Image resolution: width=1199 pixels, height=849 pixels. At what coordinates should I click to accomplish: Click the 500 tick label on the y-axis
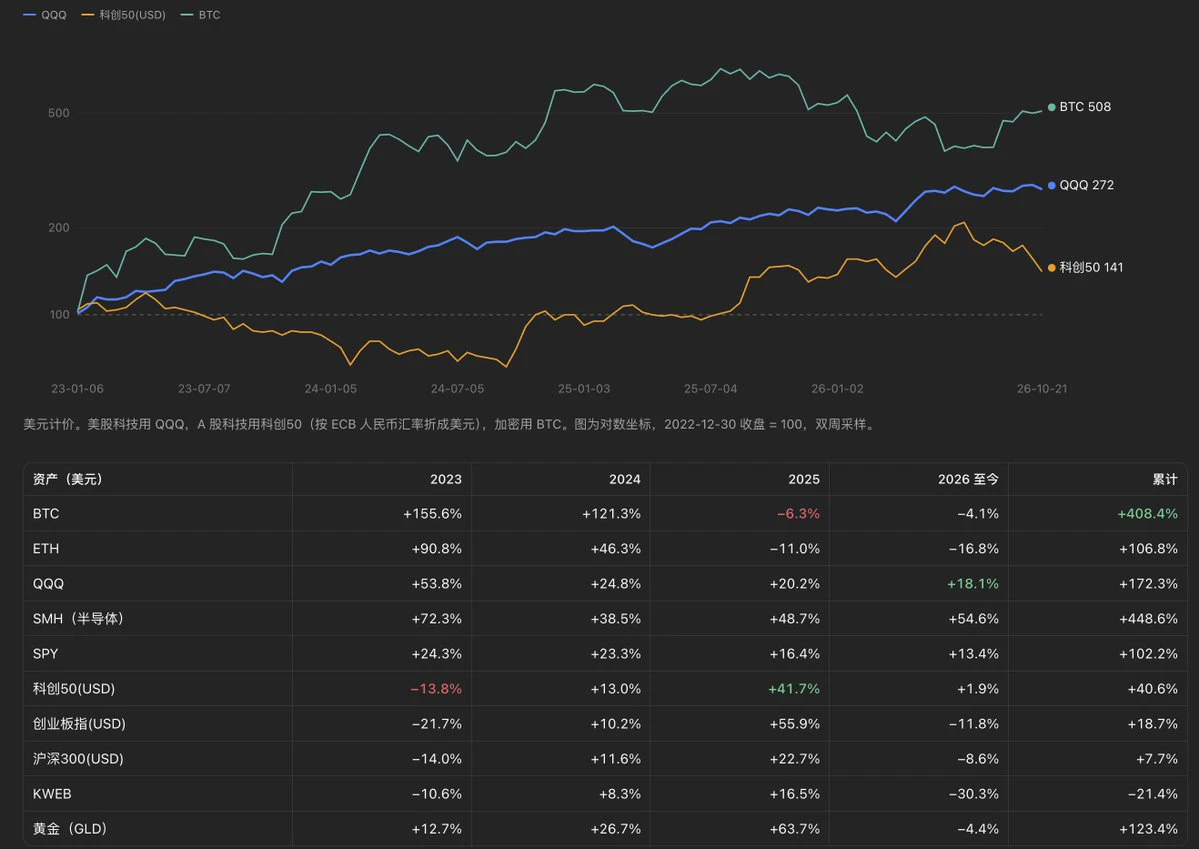[59, 113]
